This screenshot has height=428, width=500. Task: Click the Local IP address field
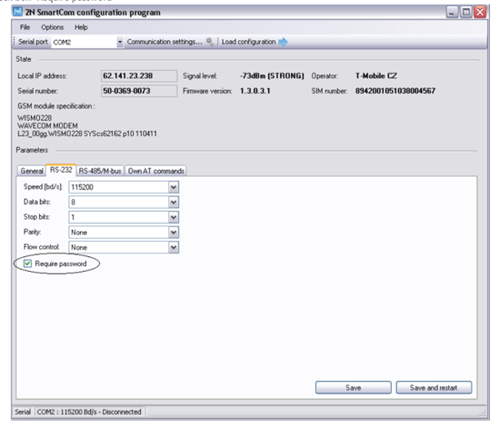139,76
